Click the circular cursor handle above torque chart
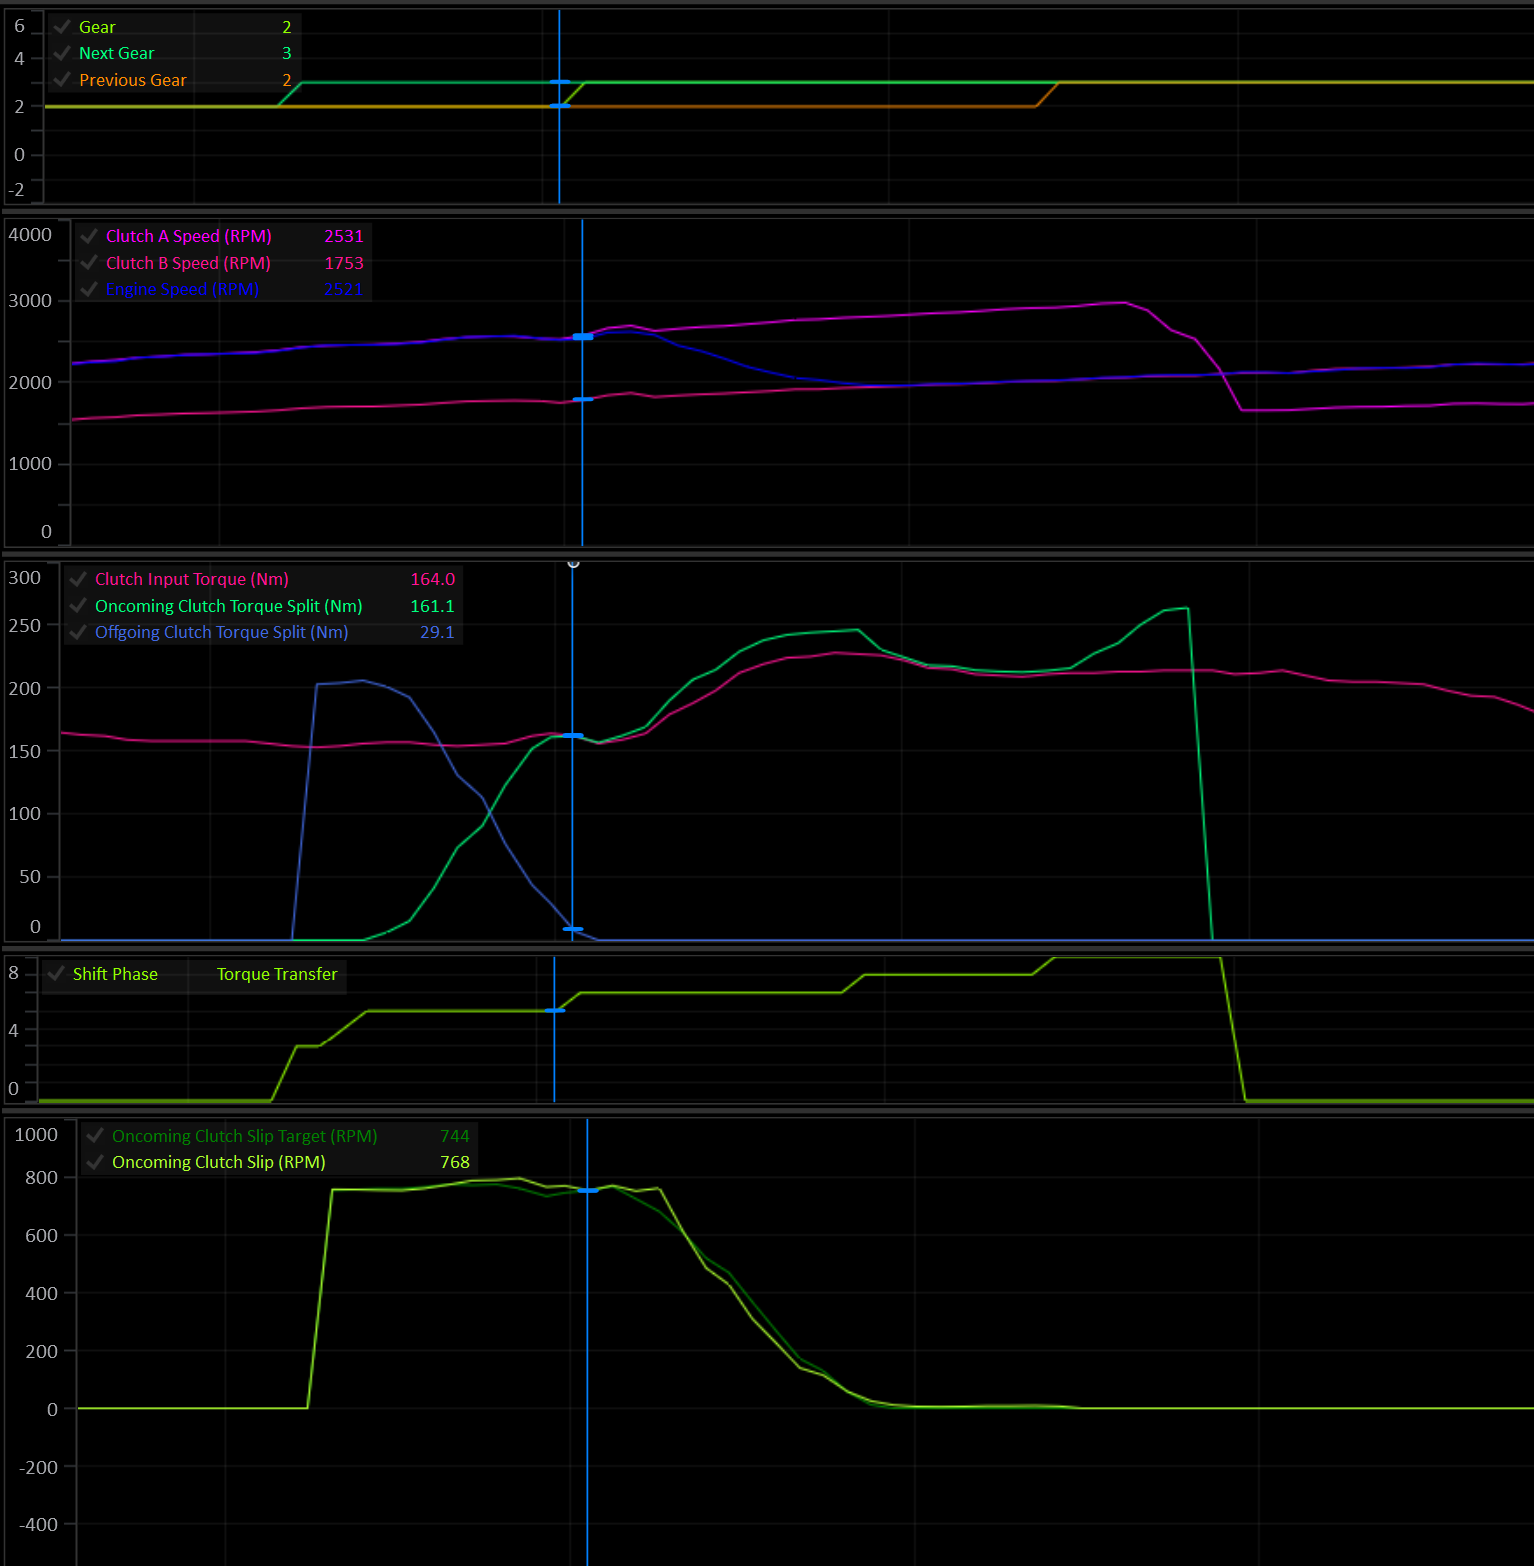1534x1566 pixels. click(573, 563)
